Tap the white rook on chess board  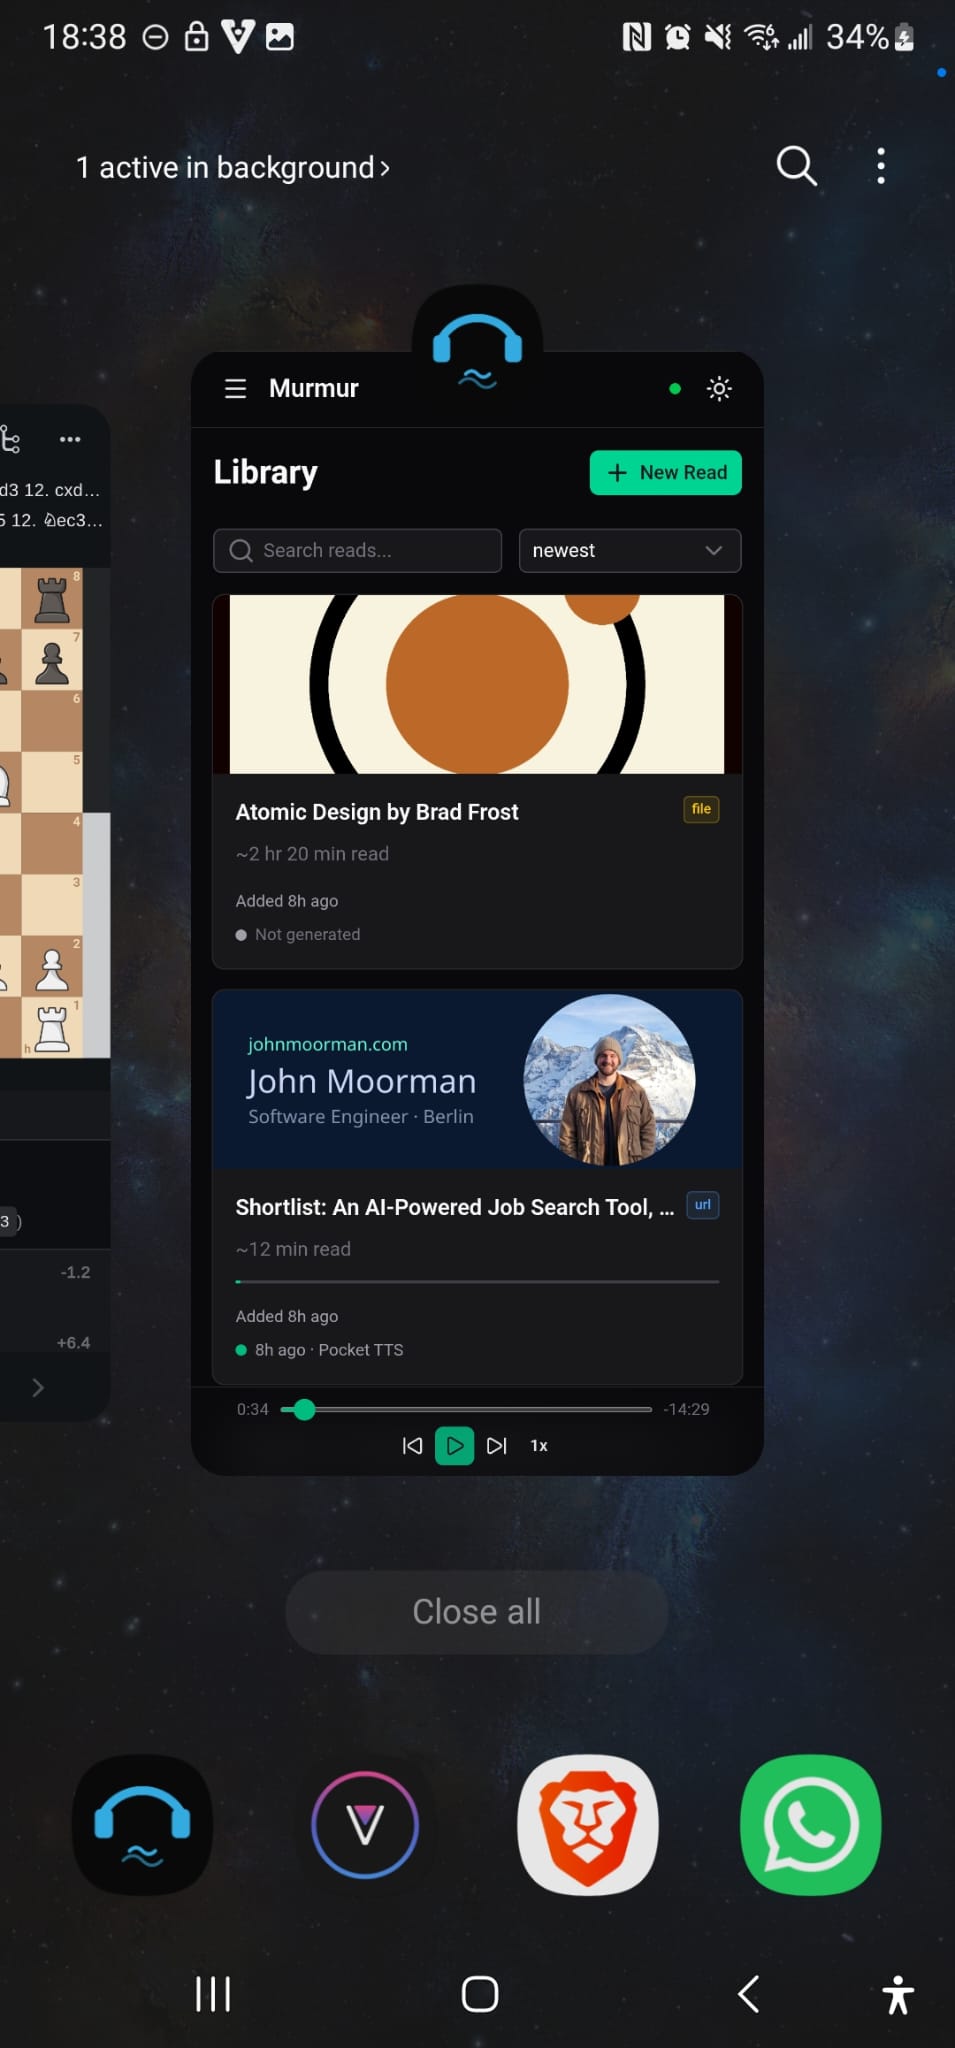pos(52,1029)
